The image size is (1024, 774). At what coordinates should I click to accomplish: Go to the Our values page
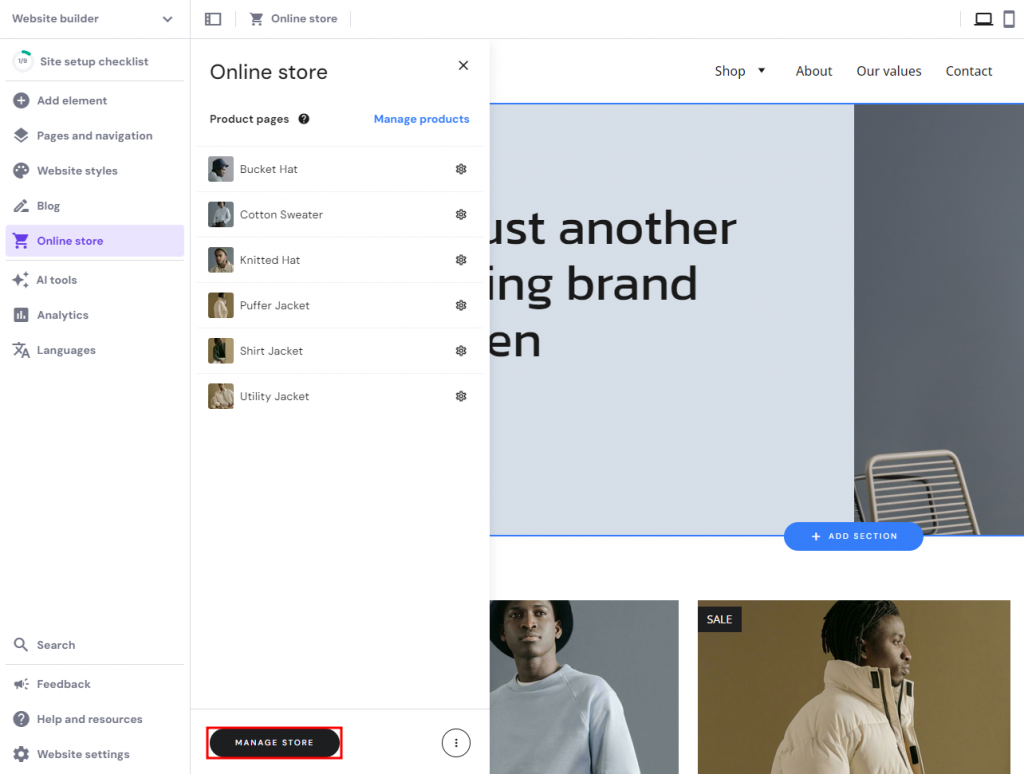(x=888, y=71)
